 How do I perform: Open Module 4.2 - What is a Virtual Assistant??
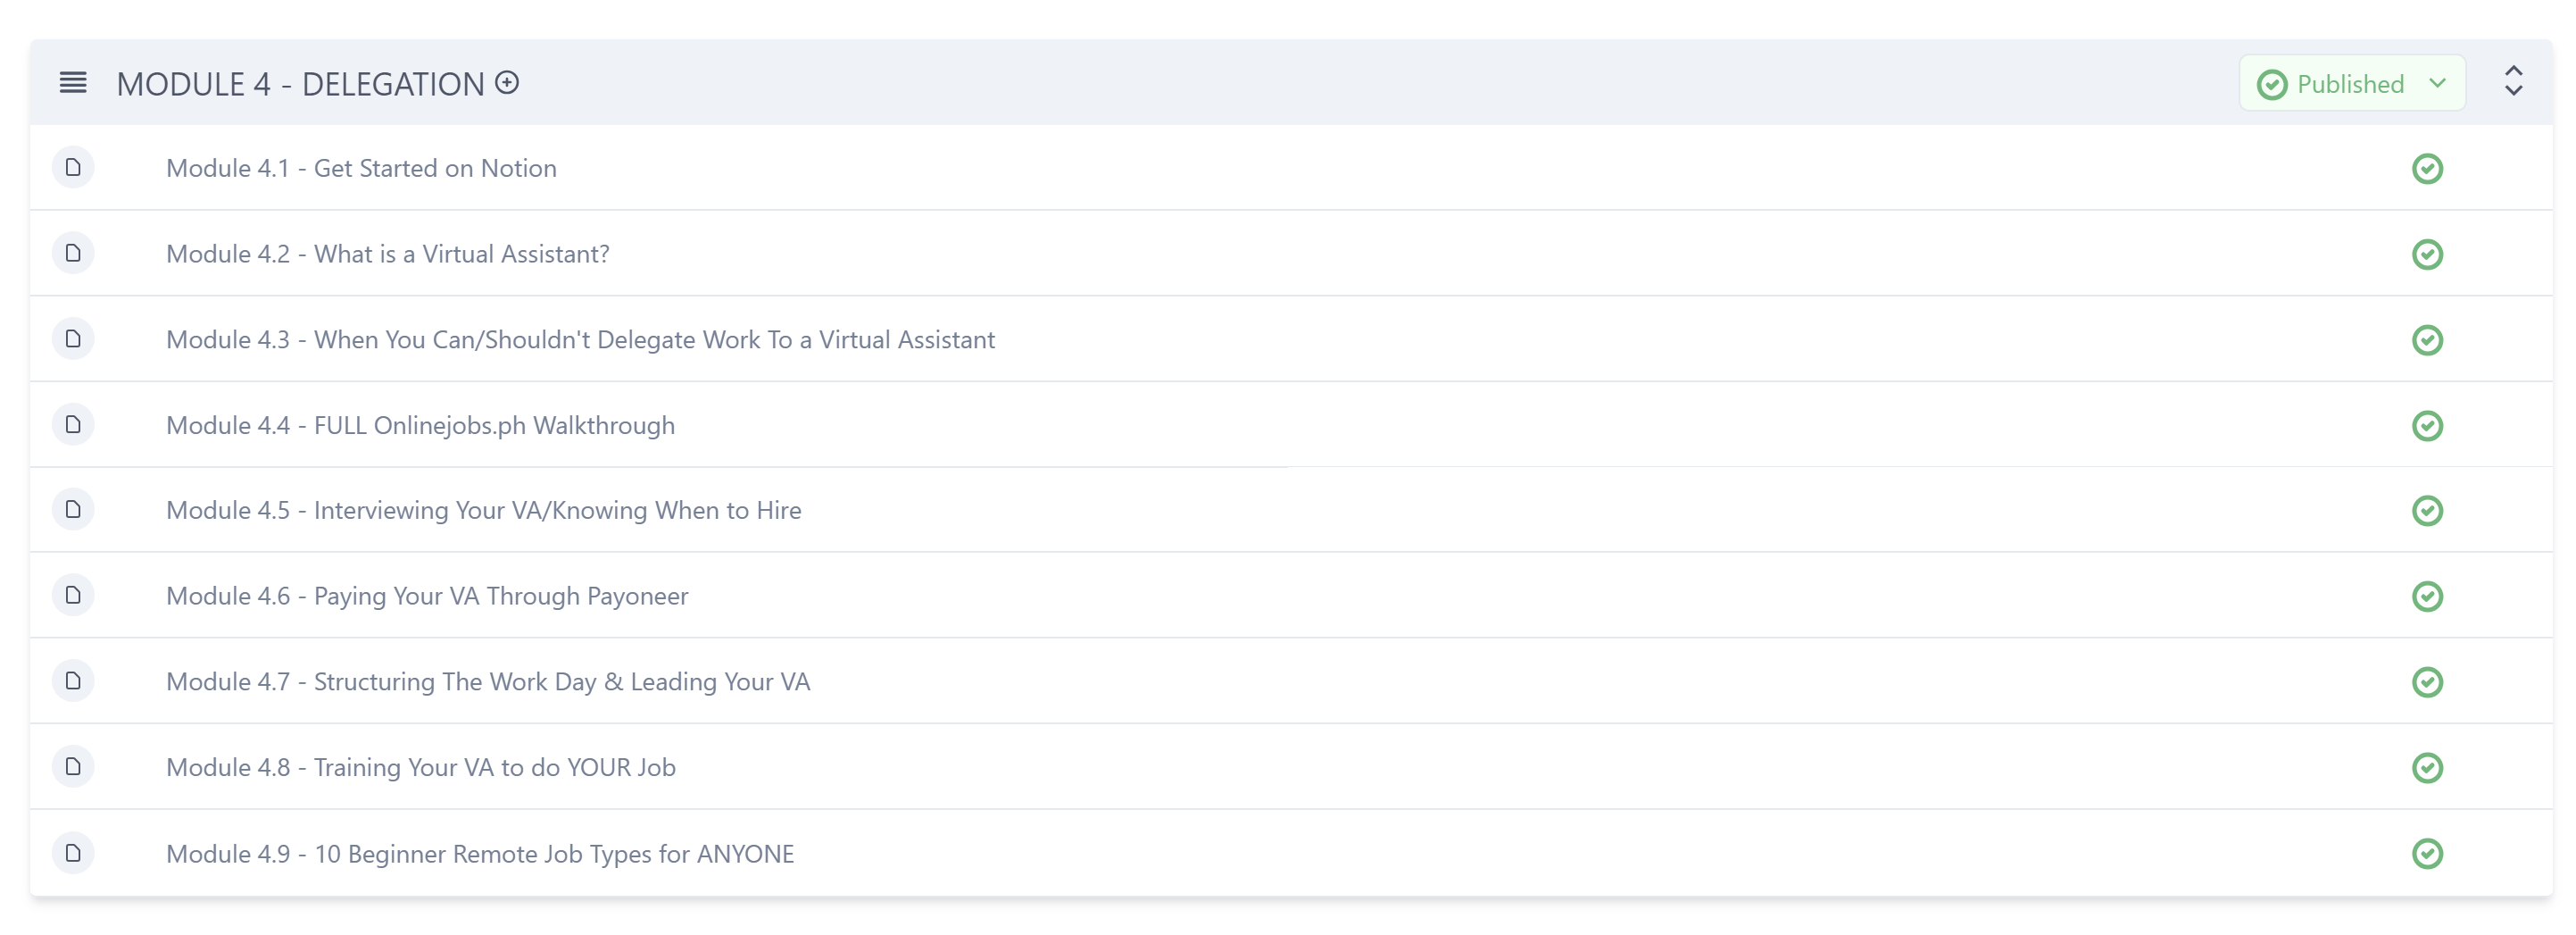388,255
